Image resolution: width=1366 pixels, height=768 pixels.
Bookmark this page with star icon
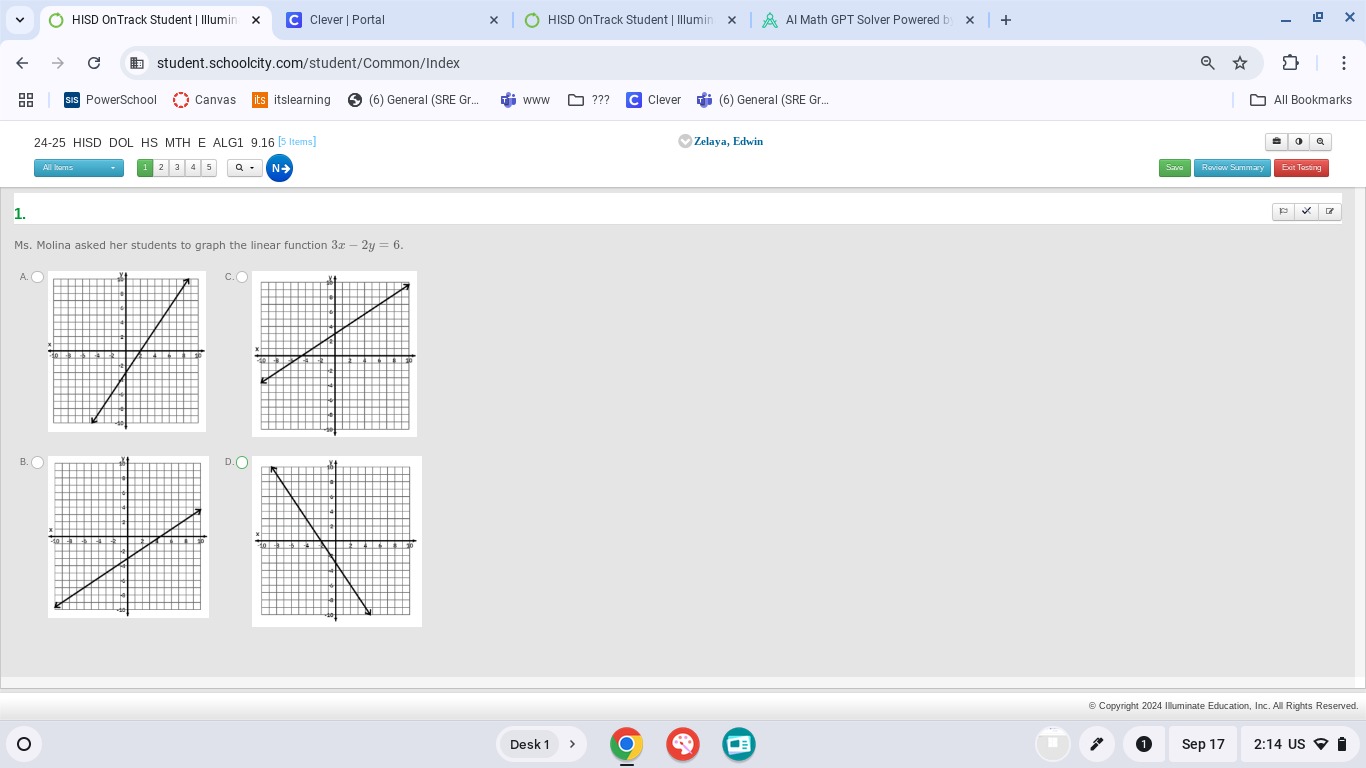1240,63
